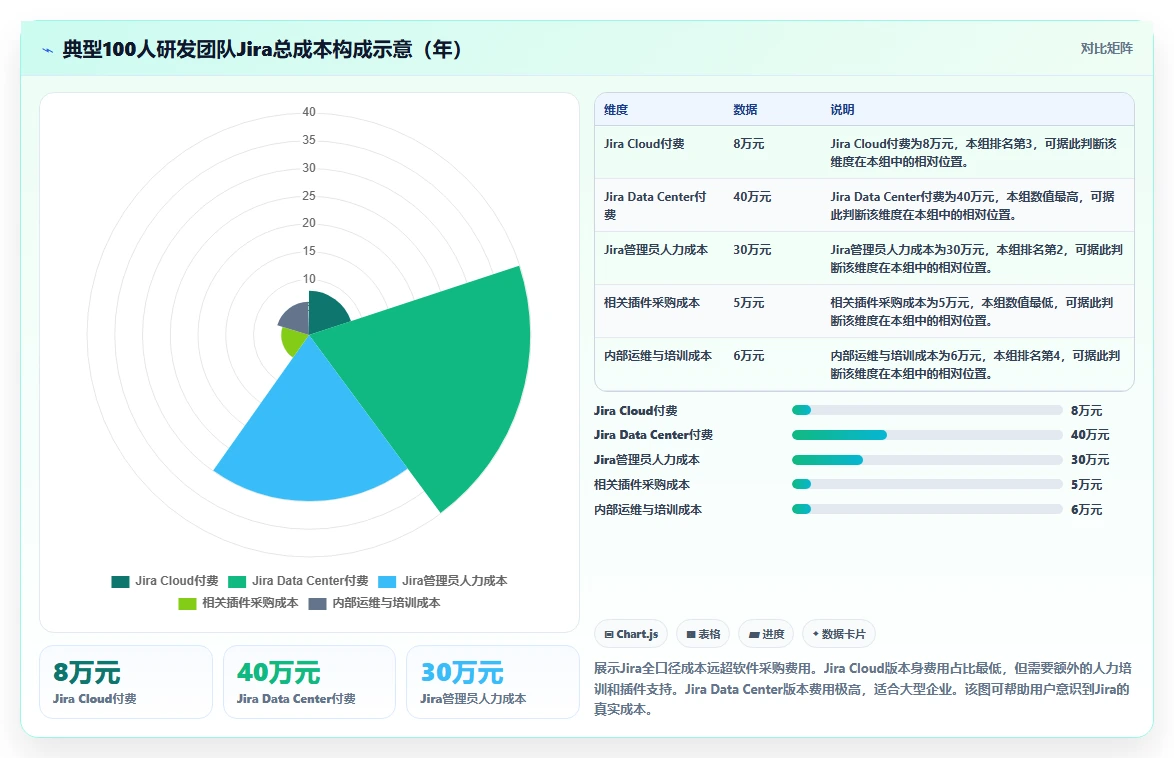Select the 进度 tag button
The image size is (1174, 758).
pyautogui.click(x=766, y=634)
